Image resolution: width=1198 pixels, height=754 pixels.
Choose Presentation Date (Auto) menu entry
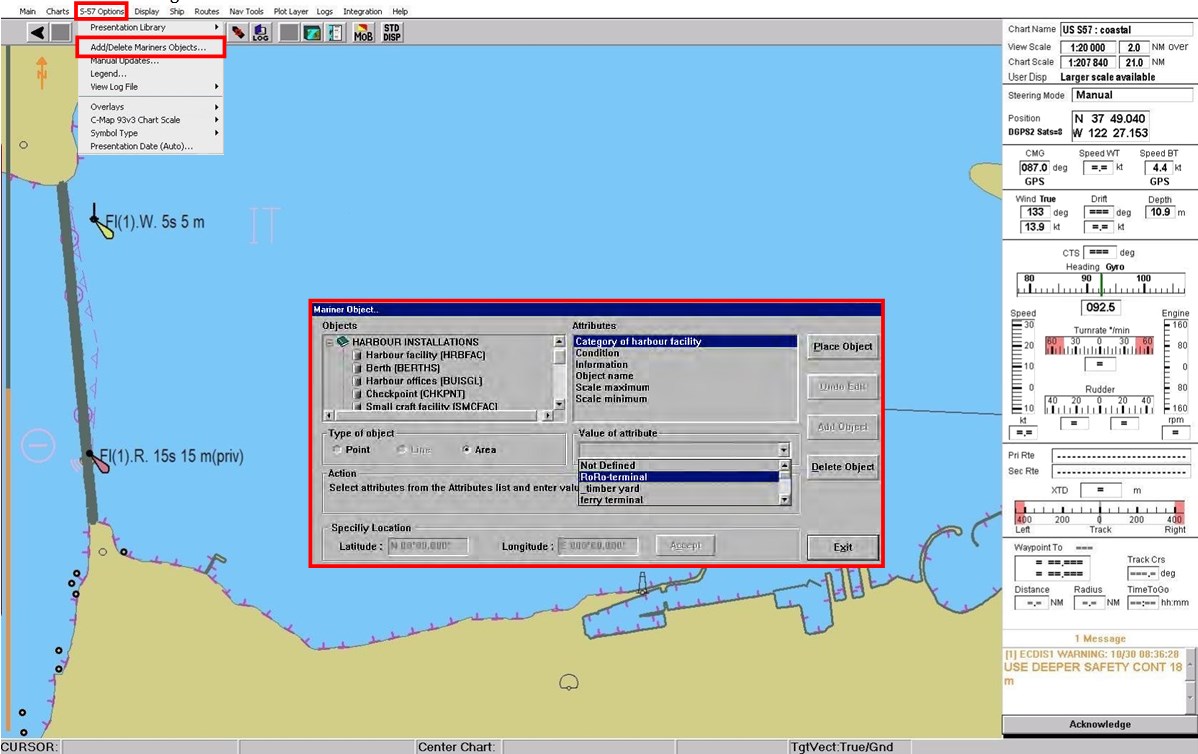151,147
